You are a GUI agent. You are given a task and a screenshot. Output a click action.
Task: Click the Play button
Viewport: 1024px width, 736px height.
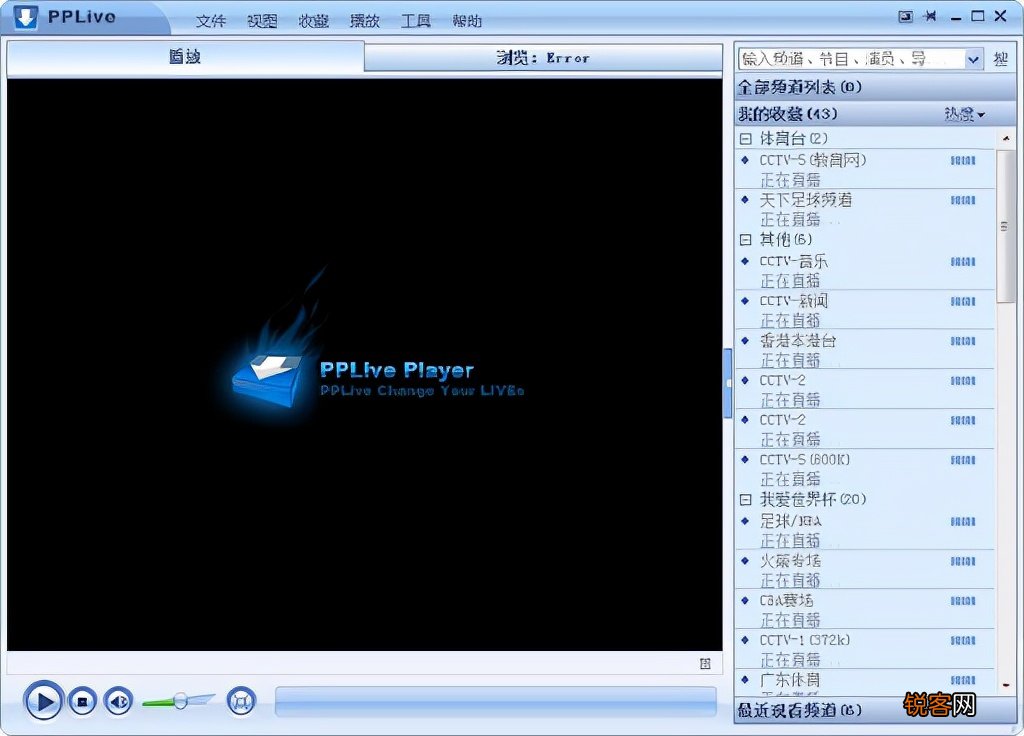tap(43, 701)
